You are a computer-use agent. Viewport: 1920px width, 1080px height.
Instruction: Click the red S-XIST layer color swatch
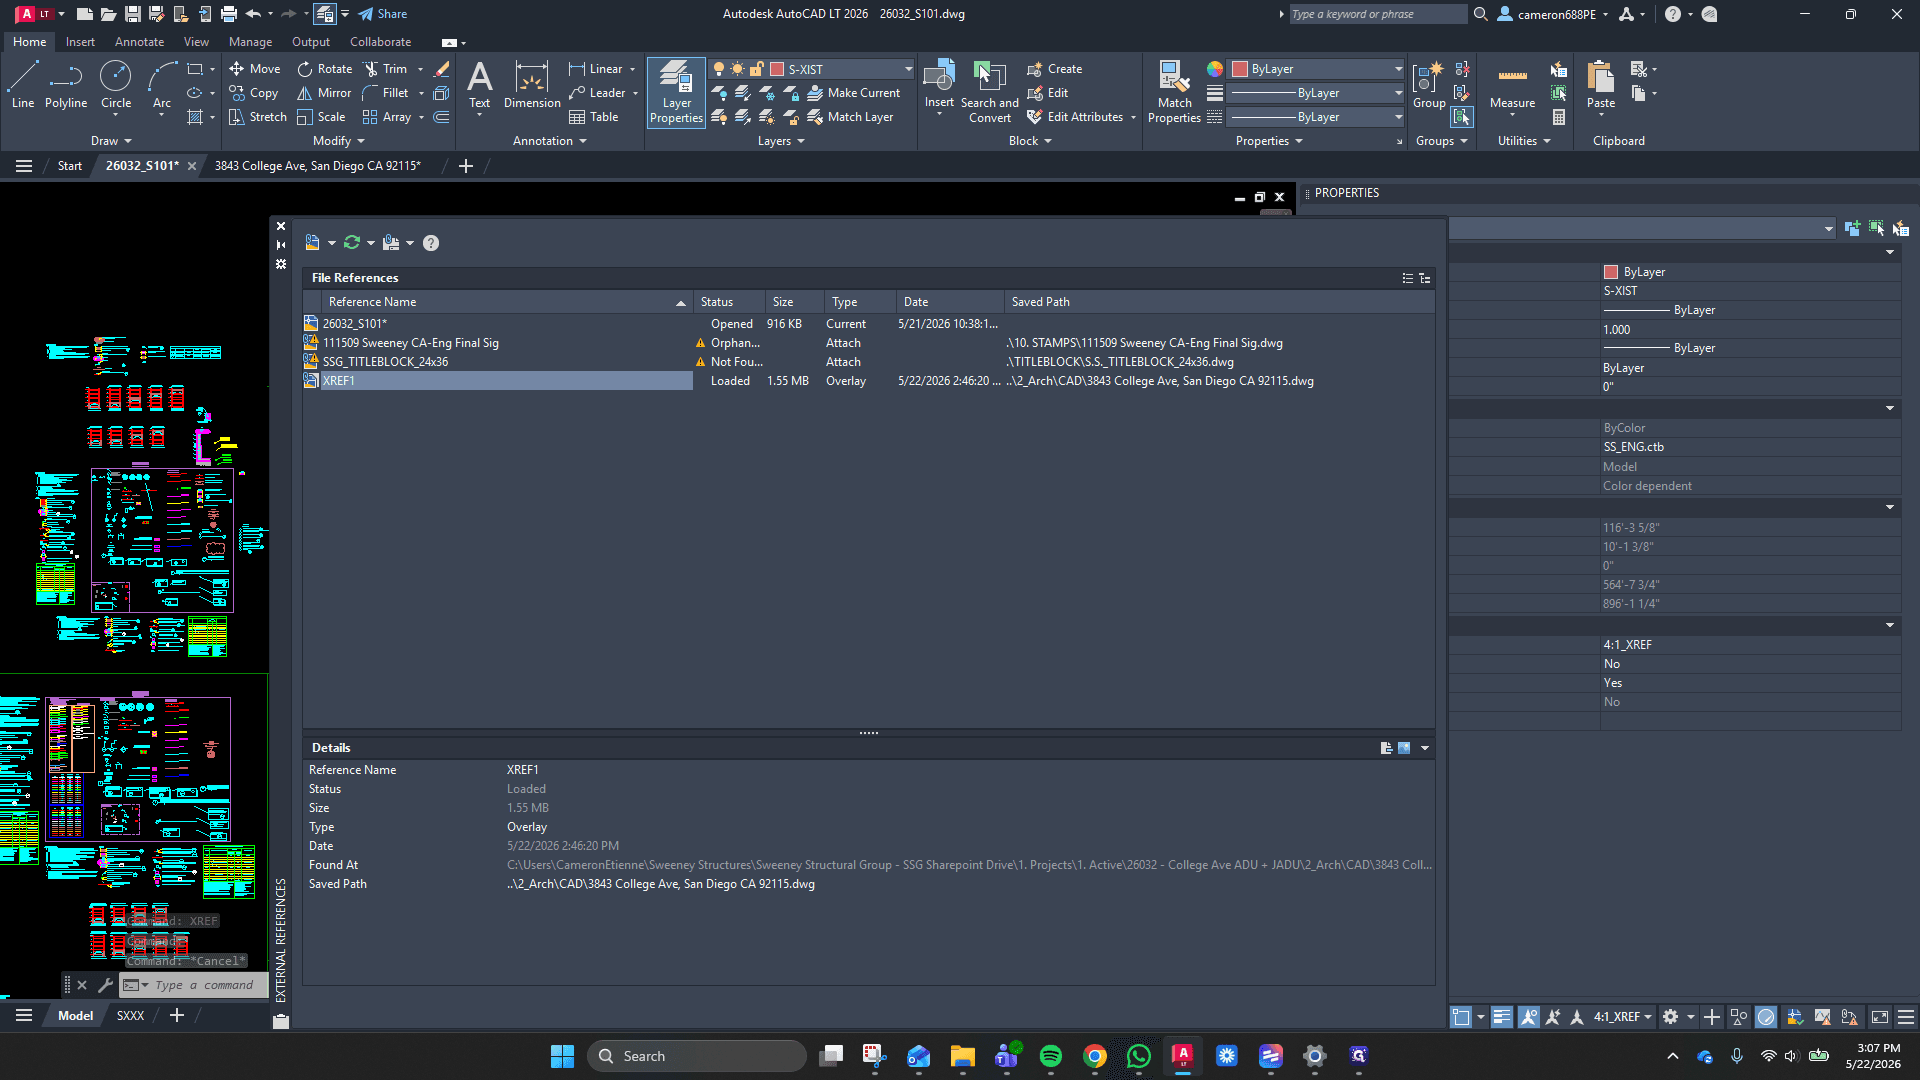(x=777, y=69)
